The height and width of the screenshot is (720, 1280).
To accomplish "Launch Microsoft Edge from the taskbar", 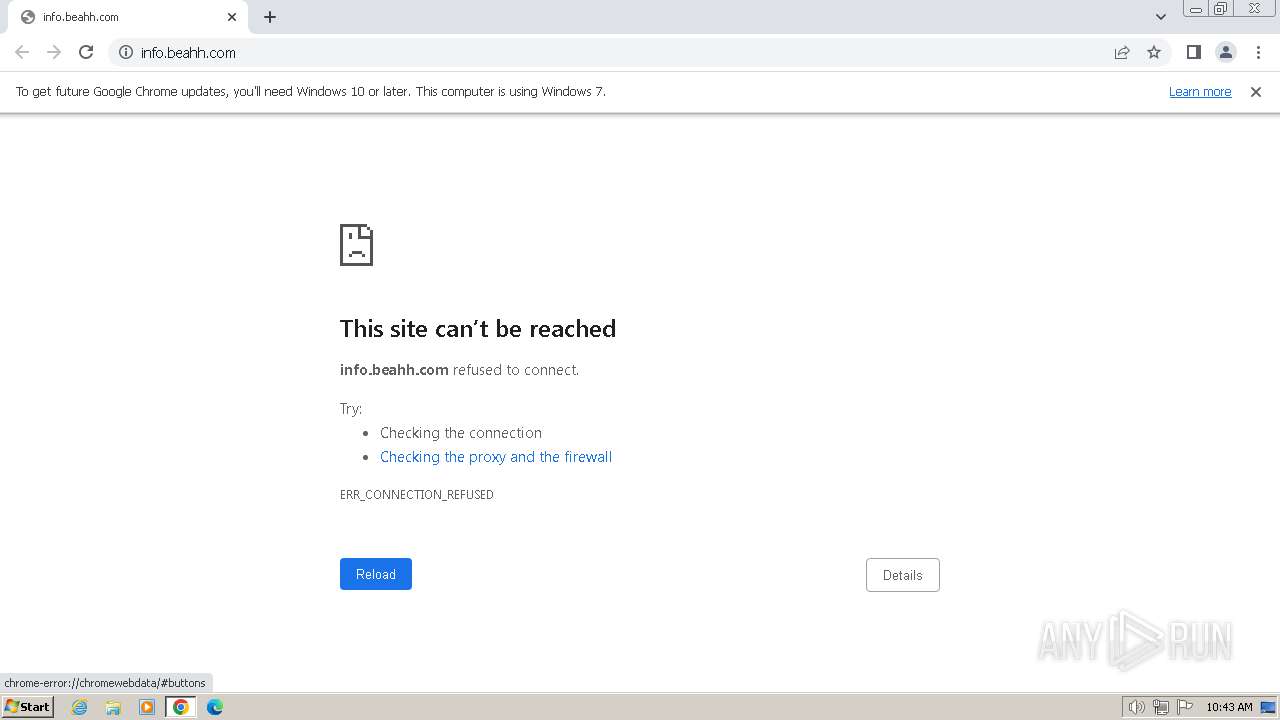I will point(215,707).
